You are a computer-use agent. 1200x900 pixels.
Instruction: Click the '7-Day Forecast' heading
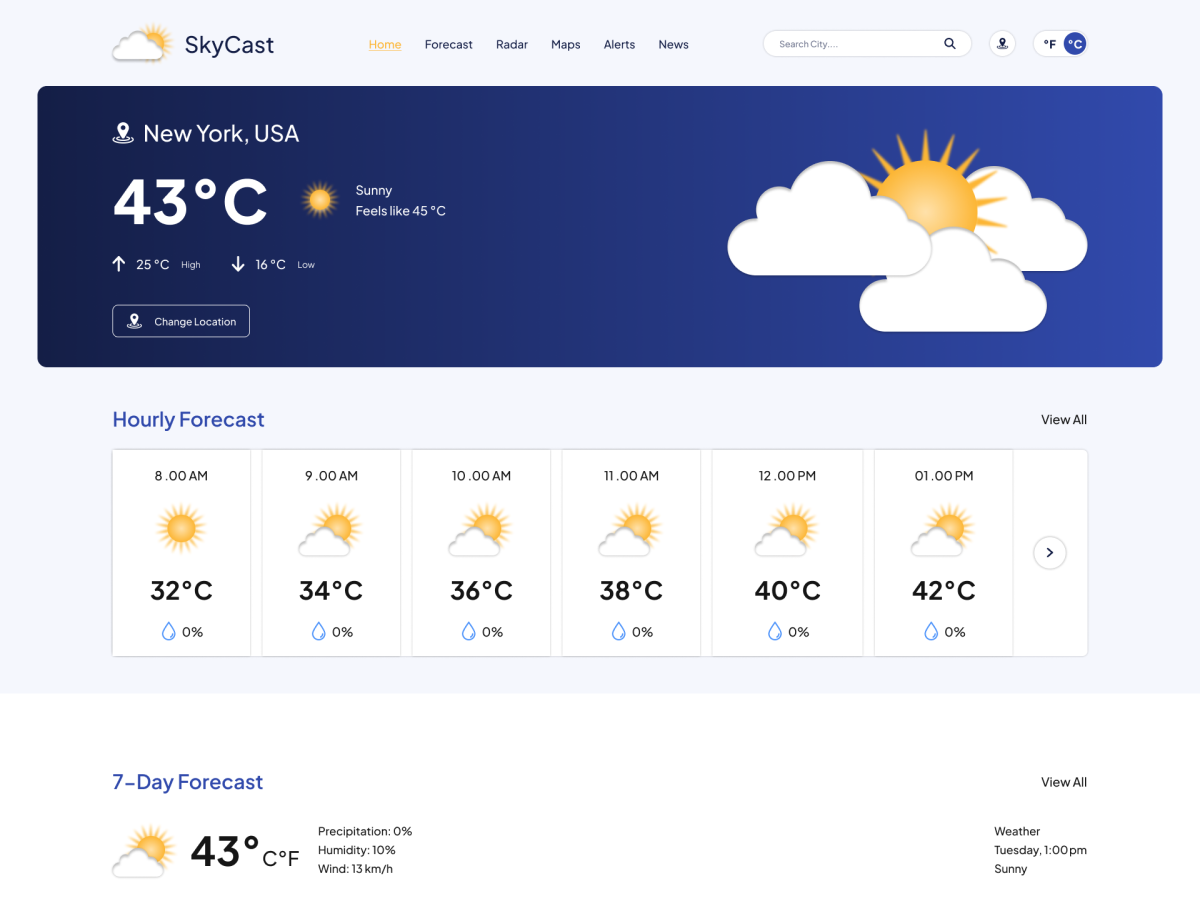pos(188,782)
